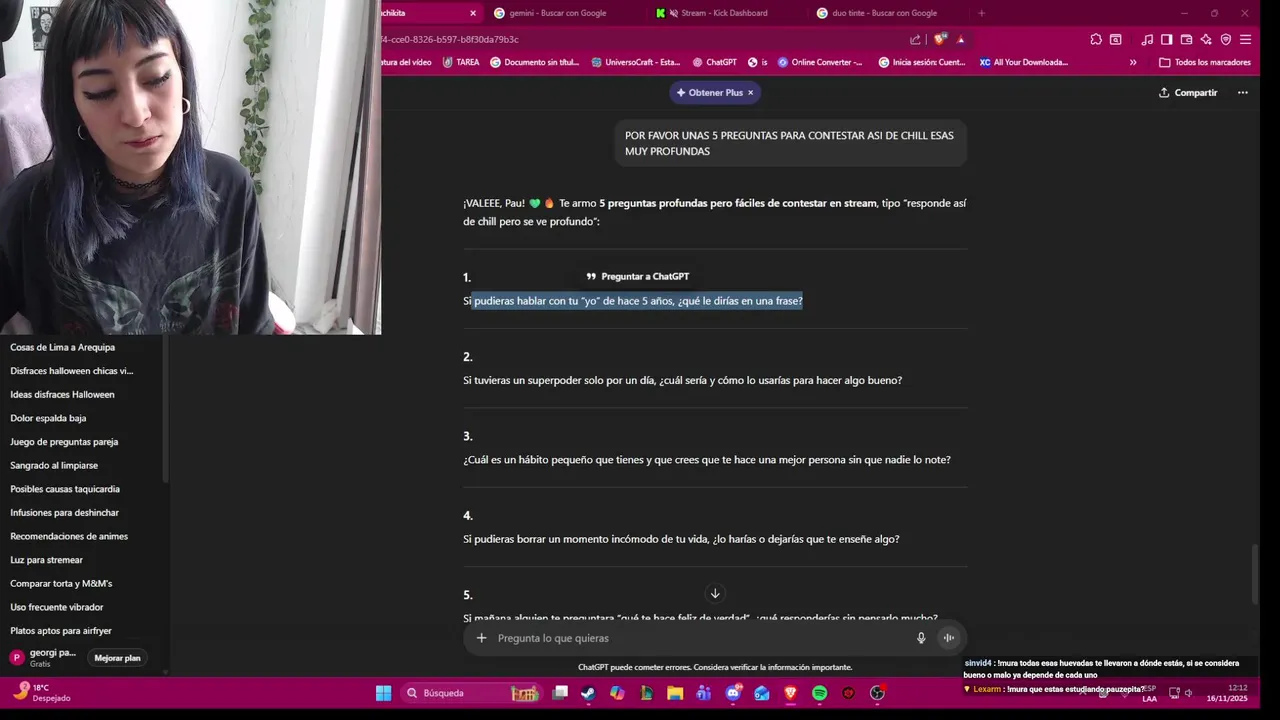Image resolution: width=1280 pixels, height=720 pixels.
Task: Open Brave Wallet icon in toolbar
Action: coord(1186,39)
